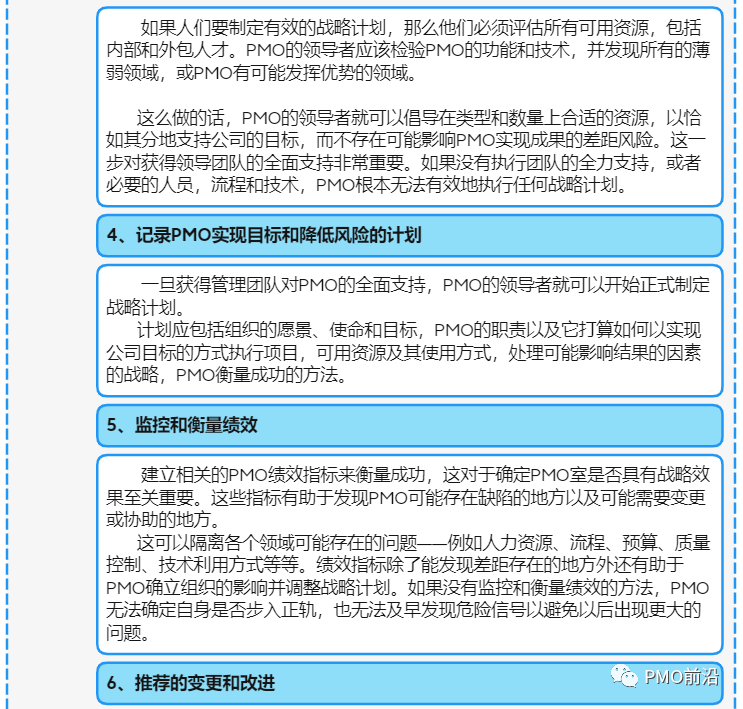
Task: Click paragraph starting with 一旦获得管理团队
Action: 408,296
